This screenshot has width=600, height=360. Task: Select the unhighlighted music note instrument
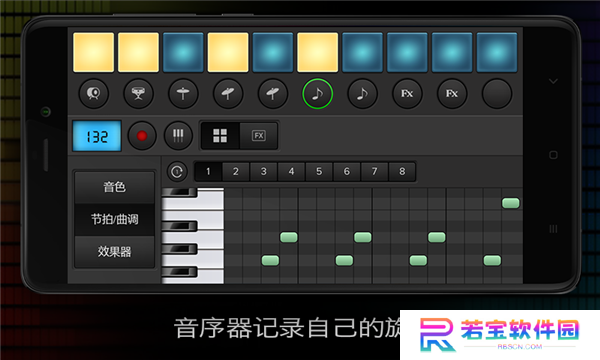coord(362,93)
